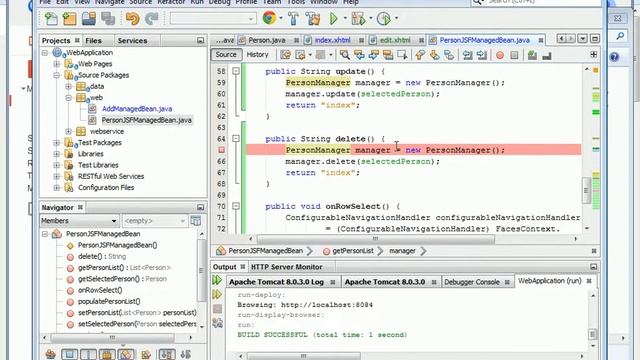640x360 pixels.
Task: Open the index.xhtml editor tab
Action: (x=333, y=40)
